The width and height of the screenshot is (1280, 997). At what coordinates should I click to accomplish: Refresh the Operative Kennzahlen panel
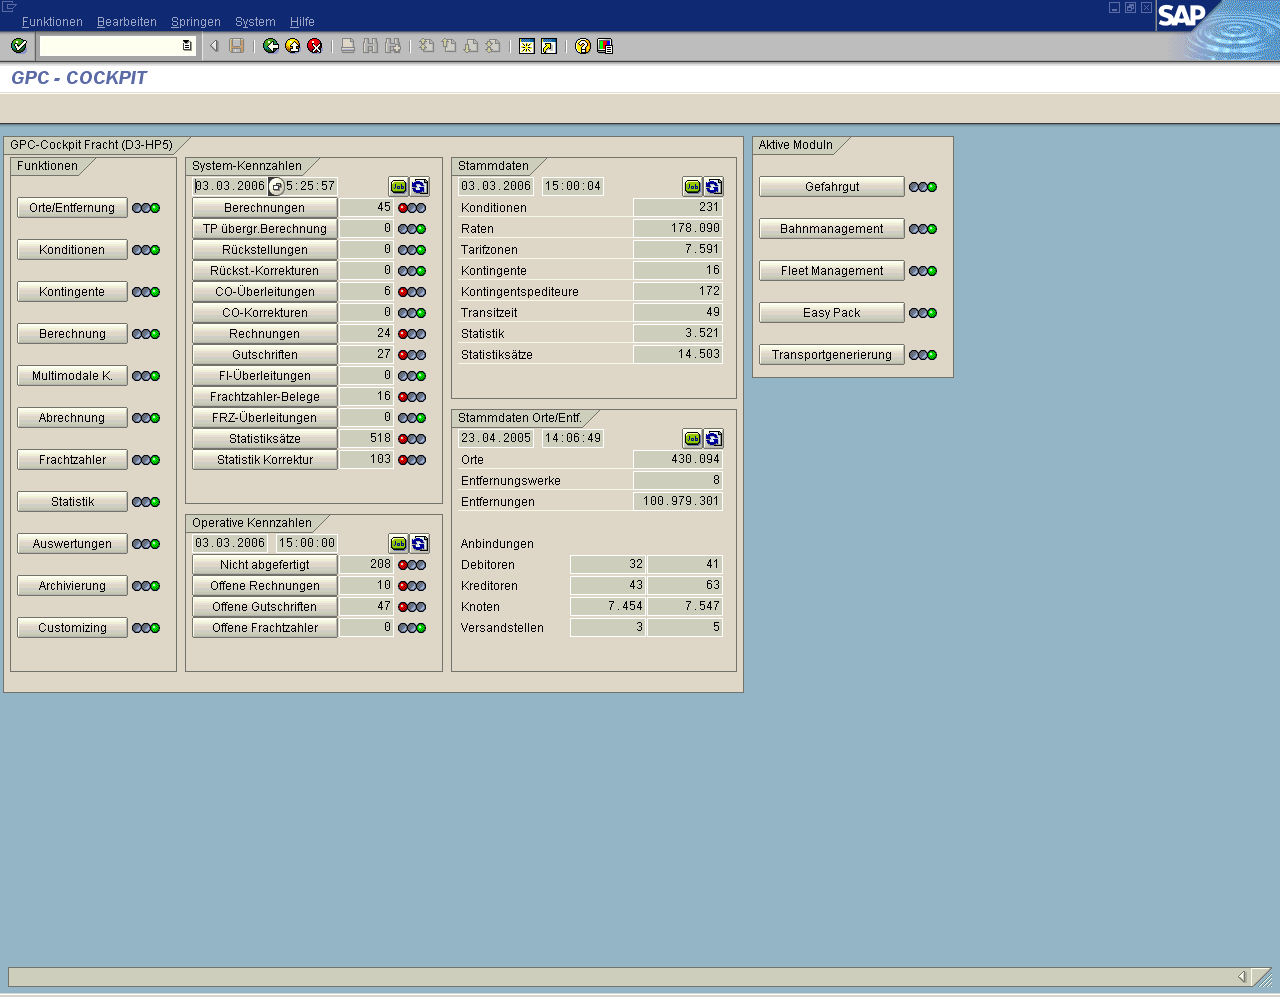coord(420,543)
